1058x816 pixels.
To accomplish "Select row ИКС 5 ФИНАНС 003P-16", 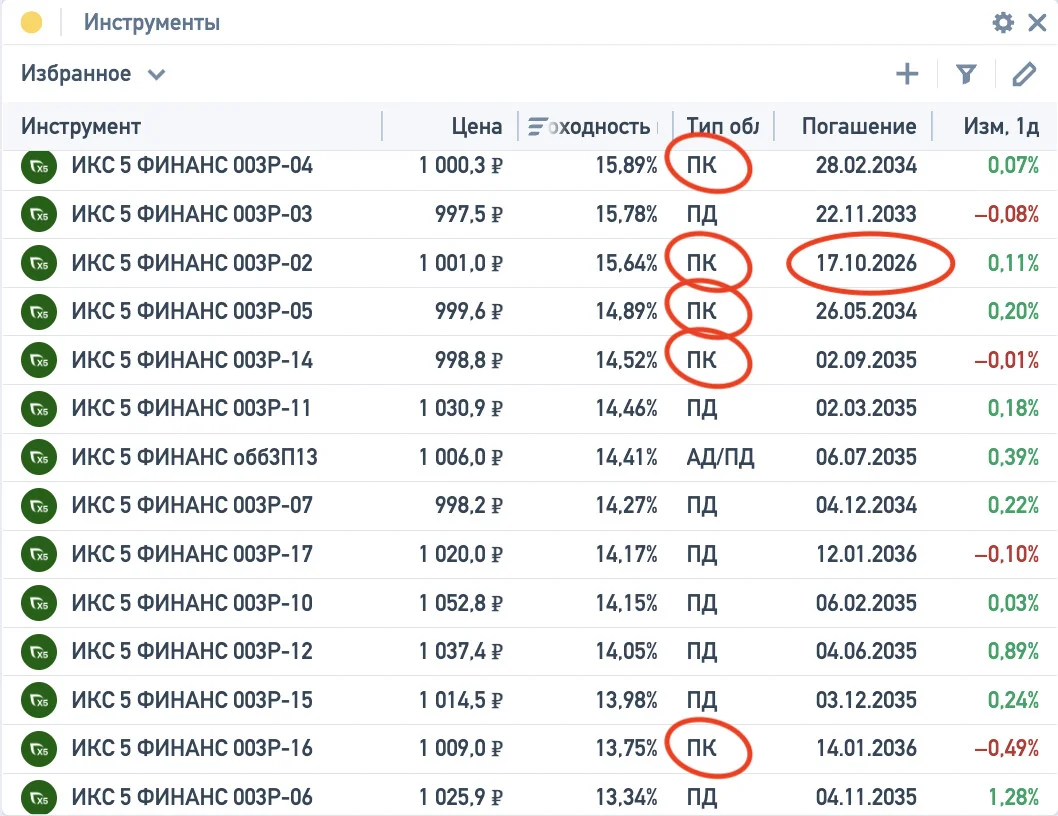I will click(x=529, y=749).
